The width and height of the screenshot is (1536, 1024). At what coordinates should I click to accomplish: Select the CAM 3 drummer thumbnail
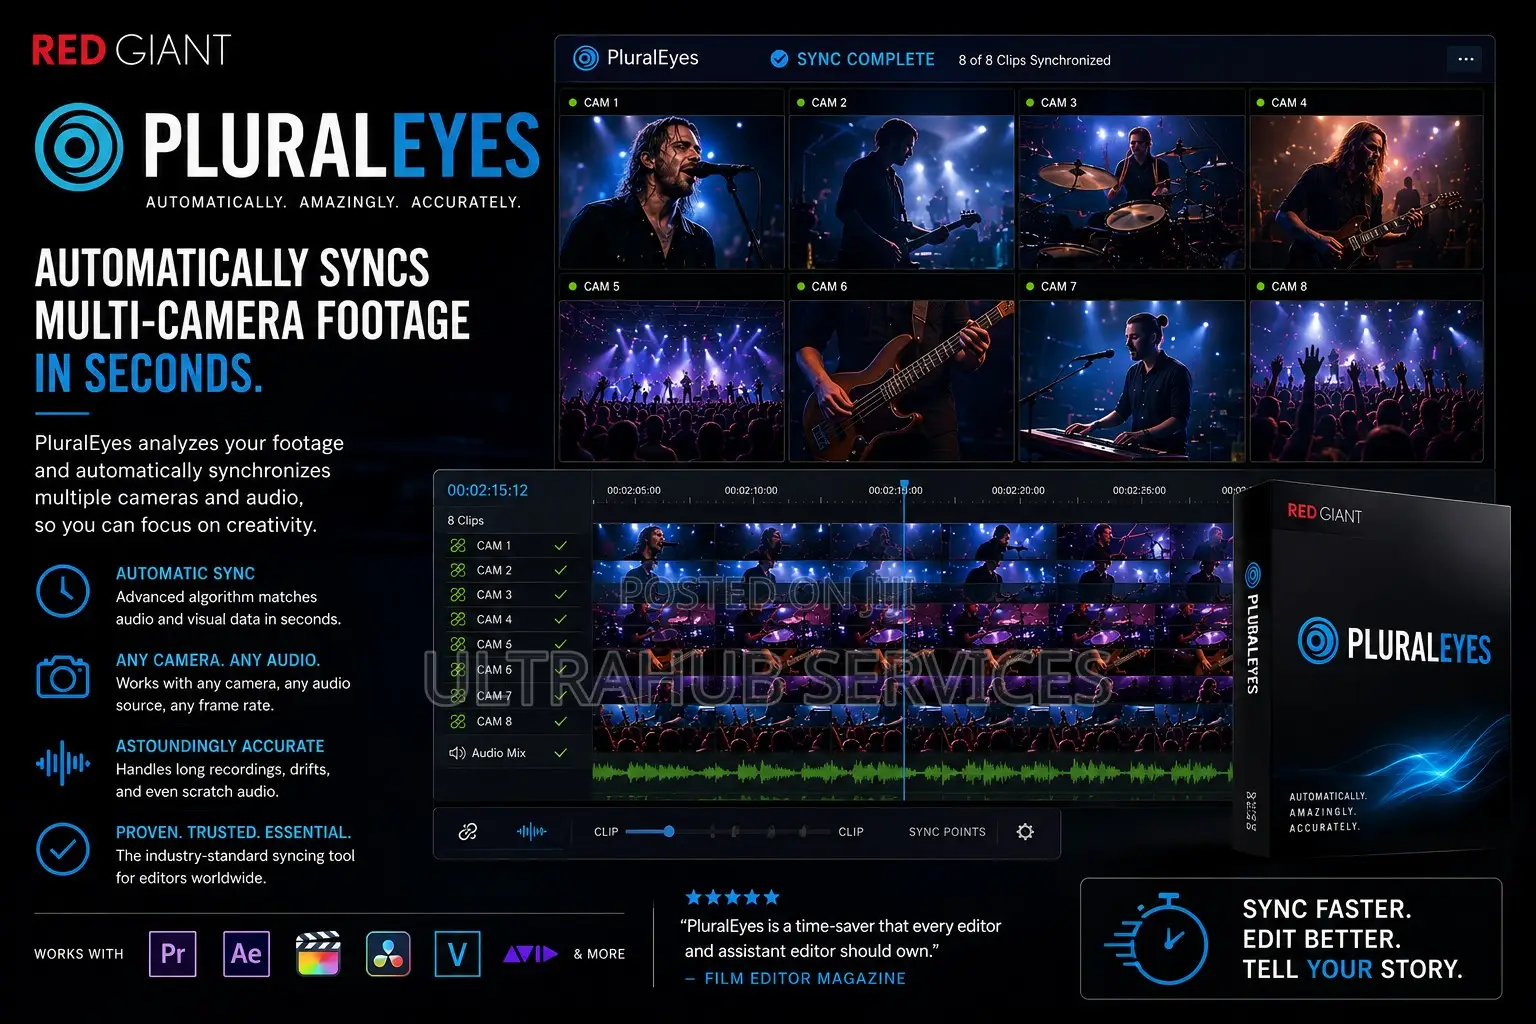pos(1131,191)
